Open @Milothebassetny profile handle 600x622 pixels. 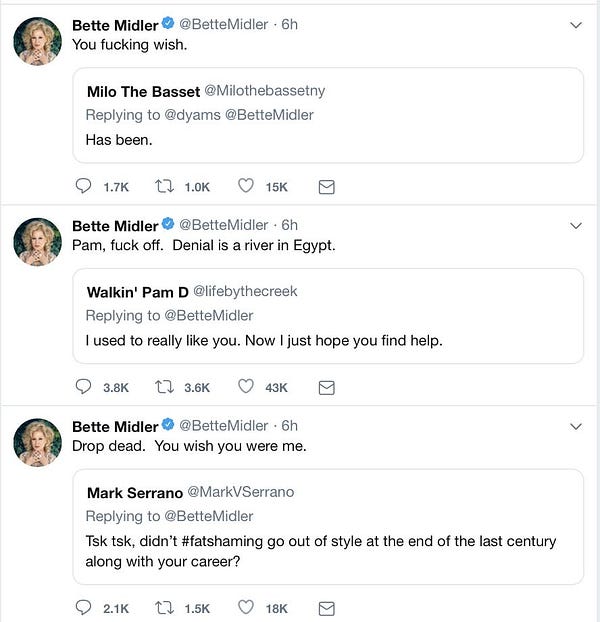tap(265, 91)
